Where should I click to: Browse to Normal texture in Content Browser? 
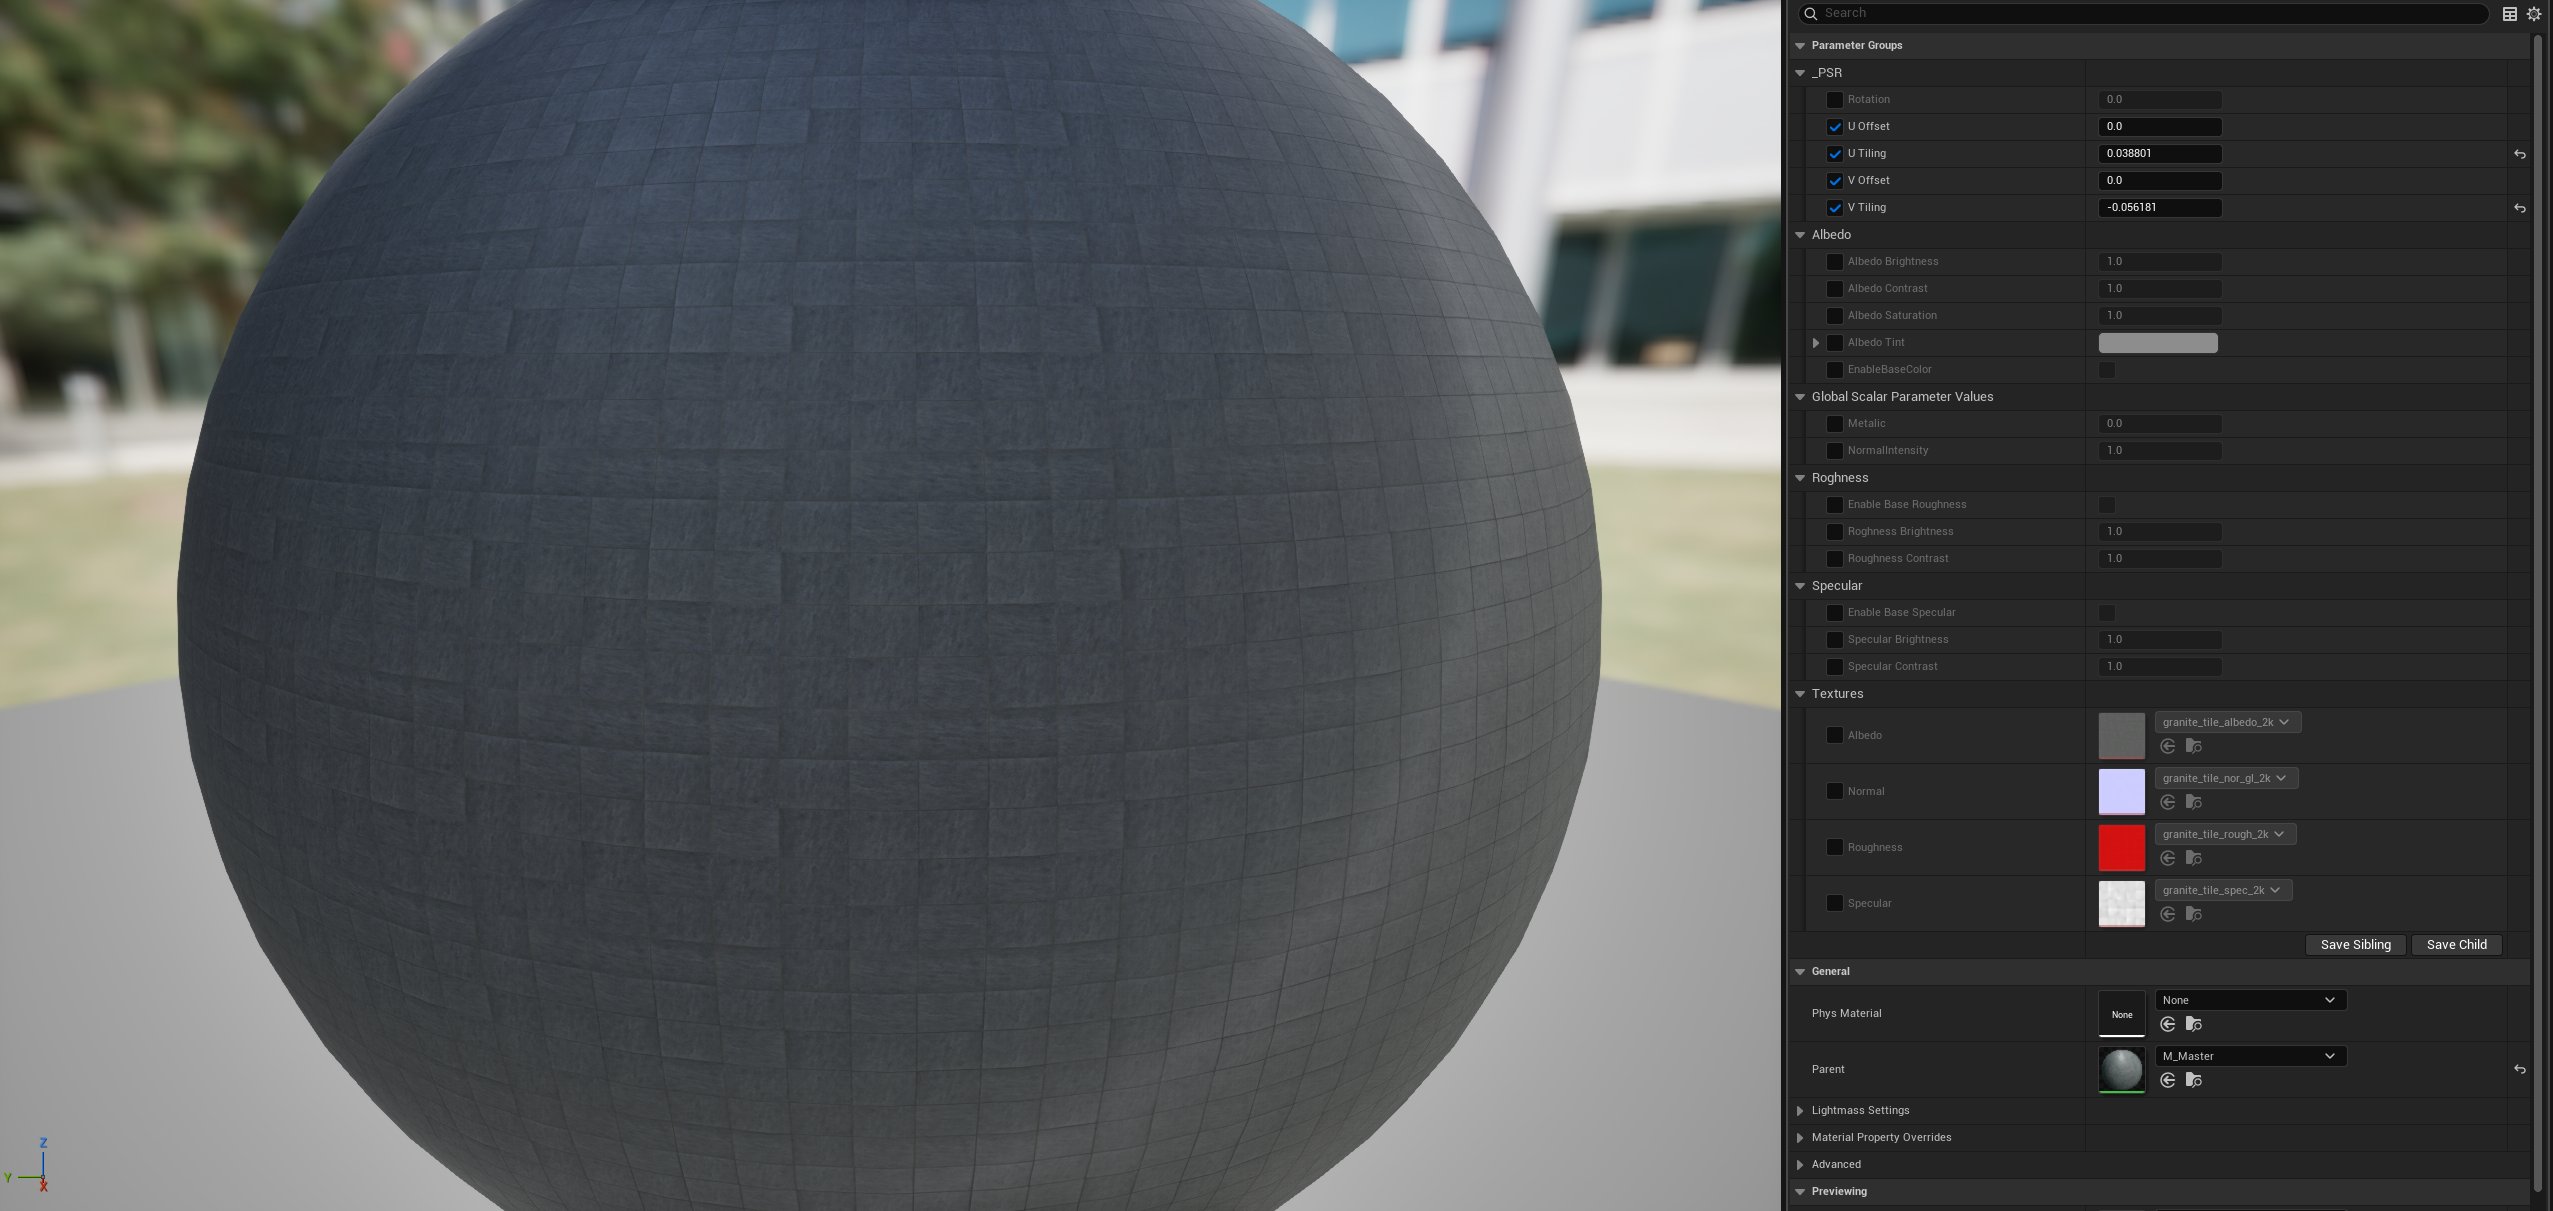[2193, 802]
